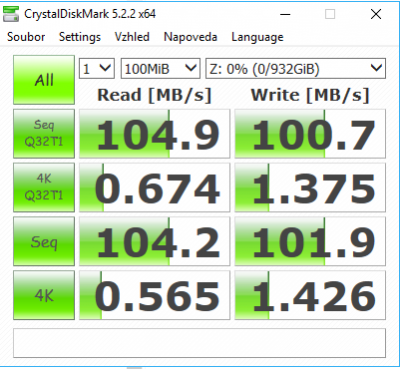400x369 pixels.
Task: Run all benchmarks with the All button
Action: (44, 80)
